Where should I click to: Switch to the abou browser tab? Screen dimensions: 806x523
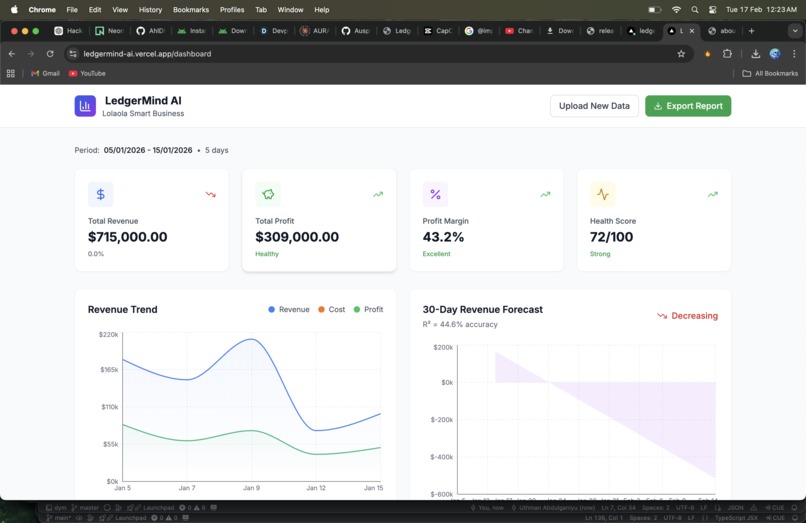coord(722,31)
